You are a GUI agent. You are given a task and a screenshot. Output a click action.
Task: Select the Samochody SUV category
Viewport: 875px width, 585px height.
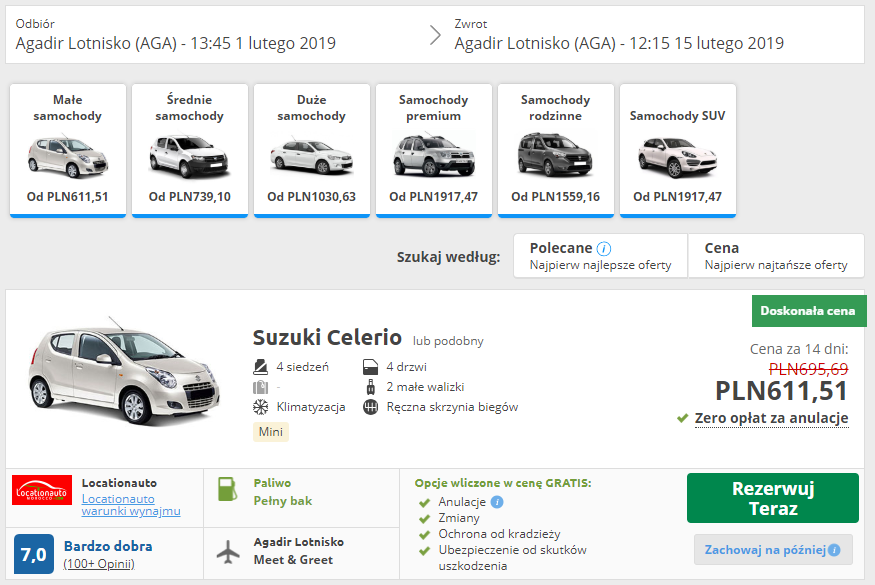[678, 149]
